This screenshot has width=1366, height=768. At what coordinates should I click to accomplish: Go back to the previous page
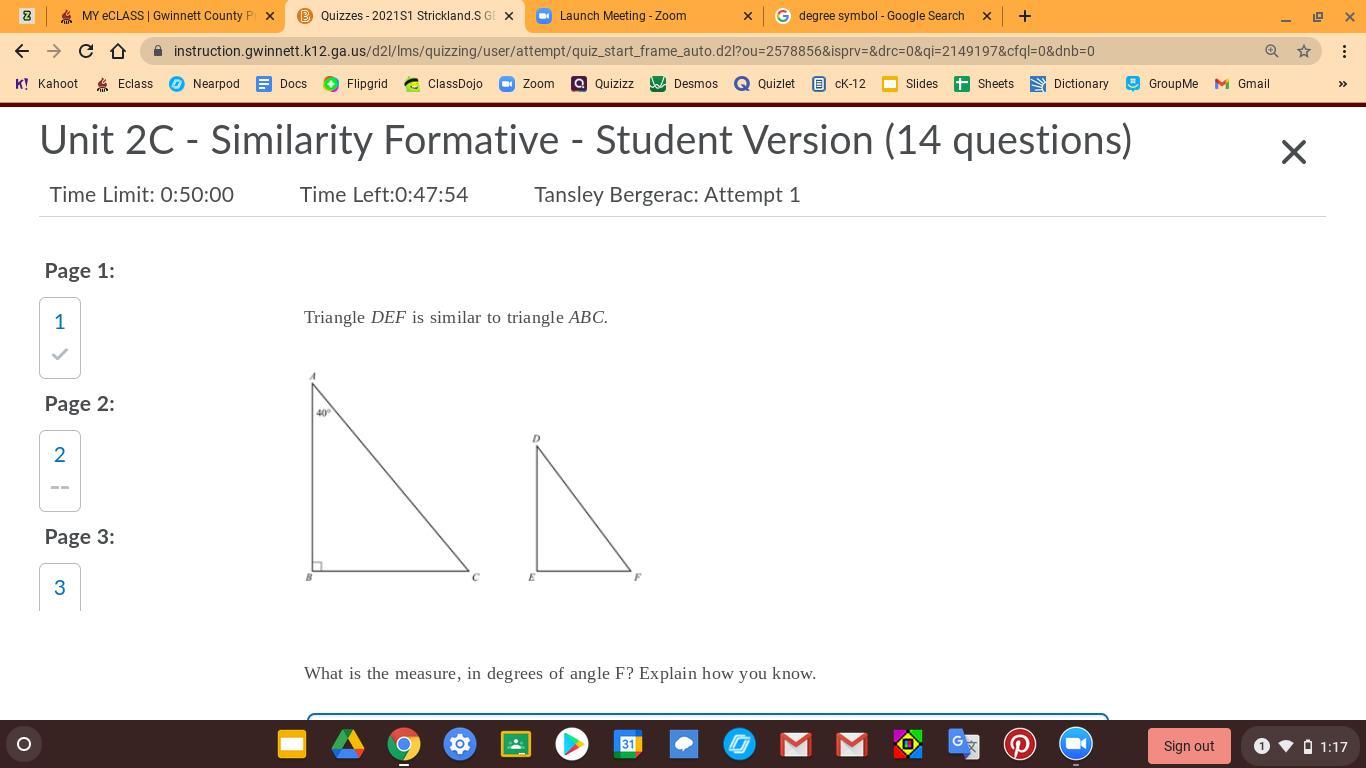[x=22, y=51]
